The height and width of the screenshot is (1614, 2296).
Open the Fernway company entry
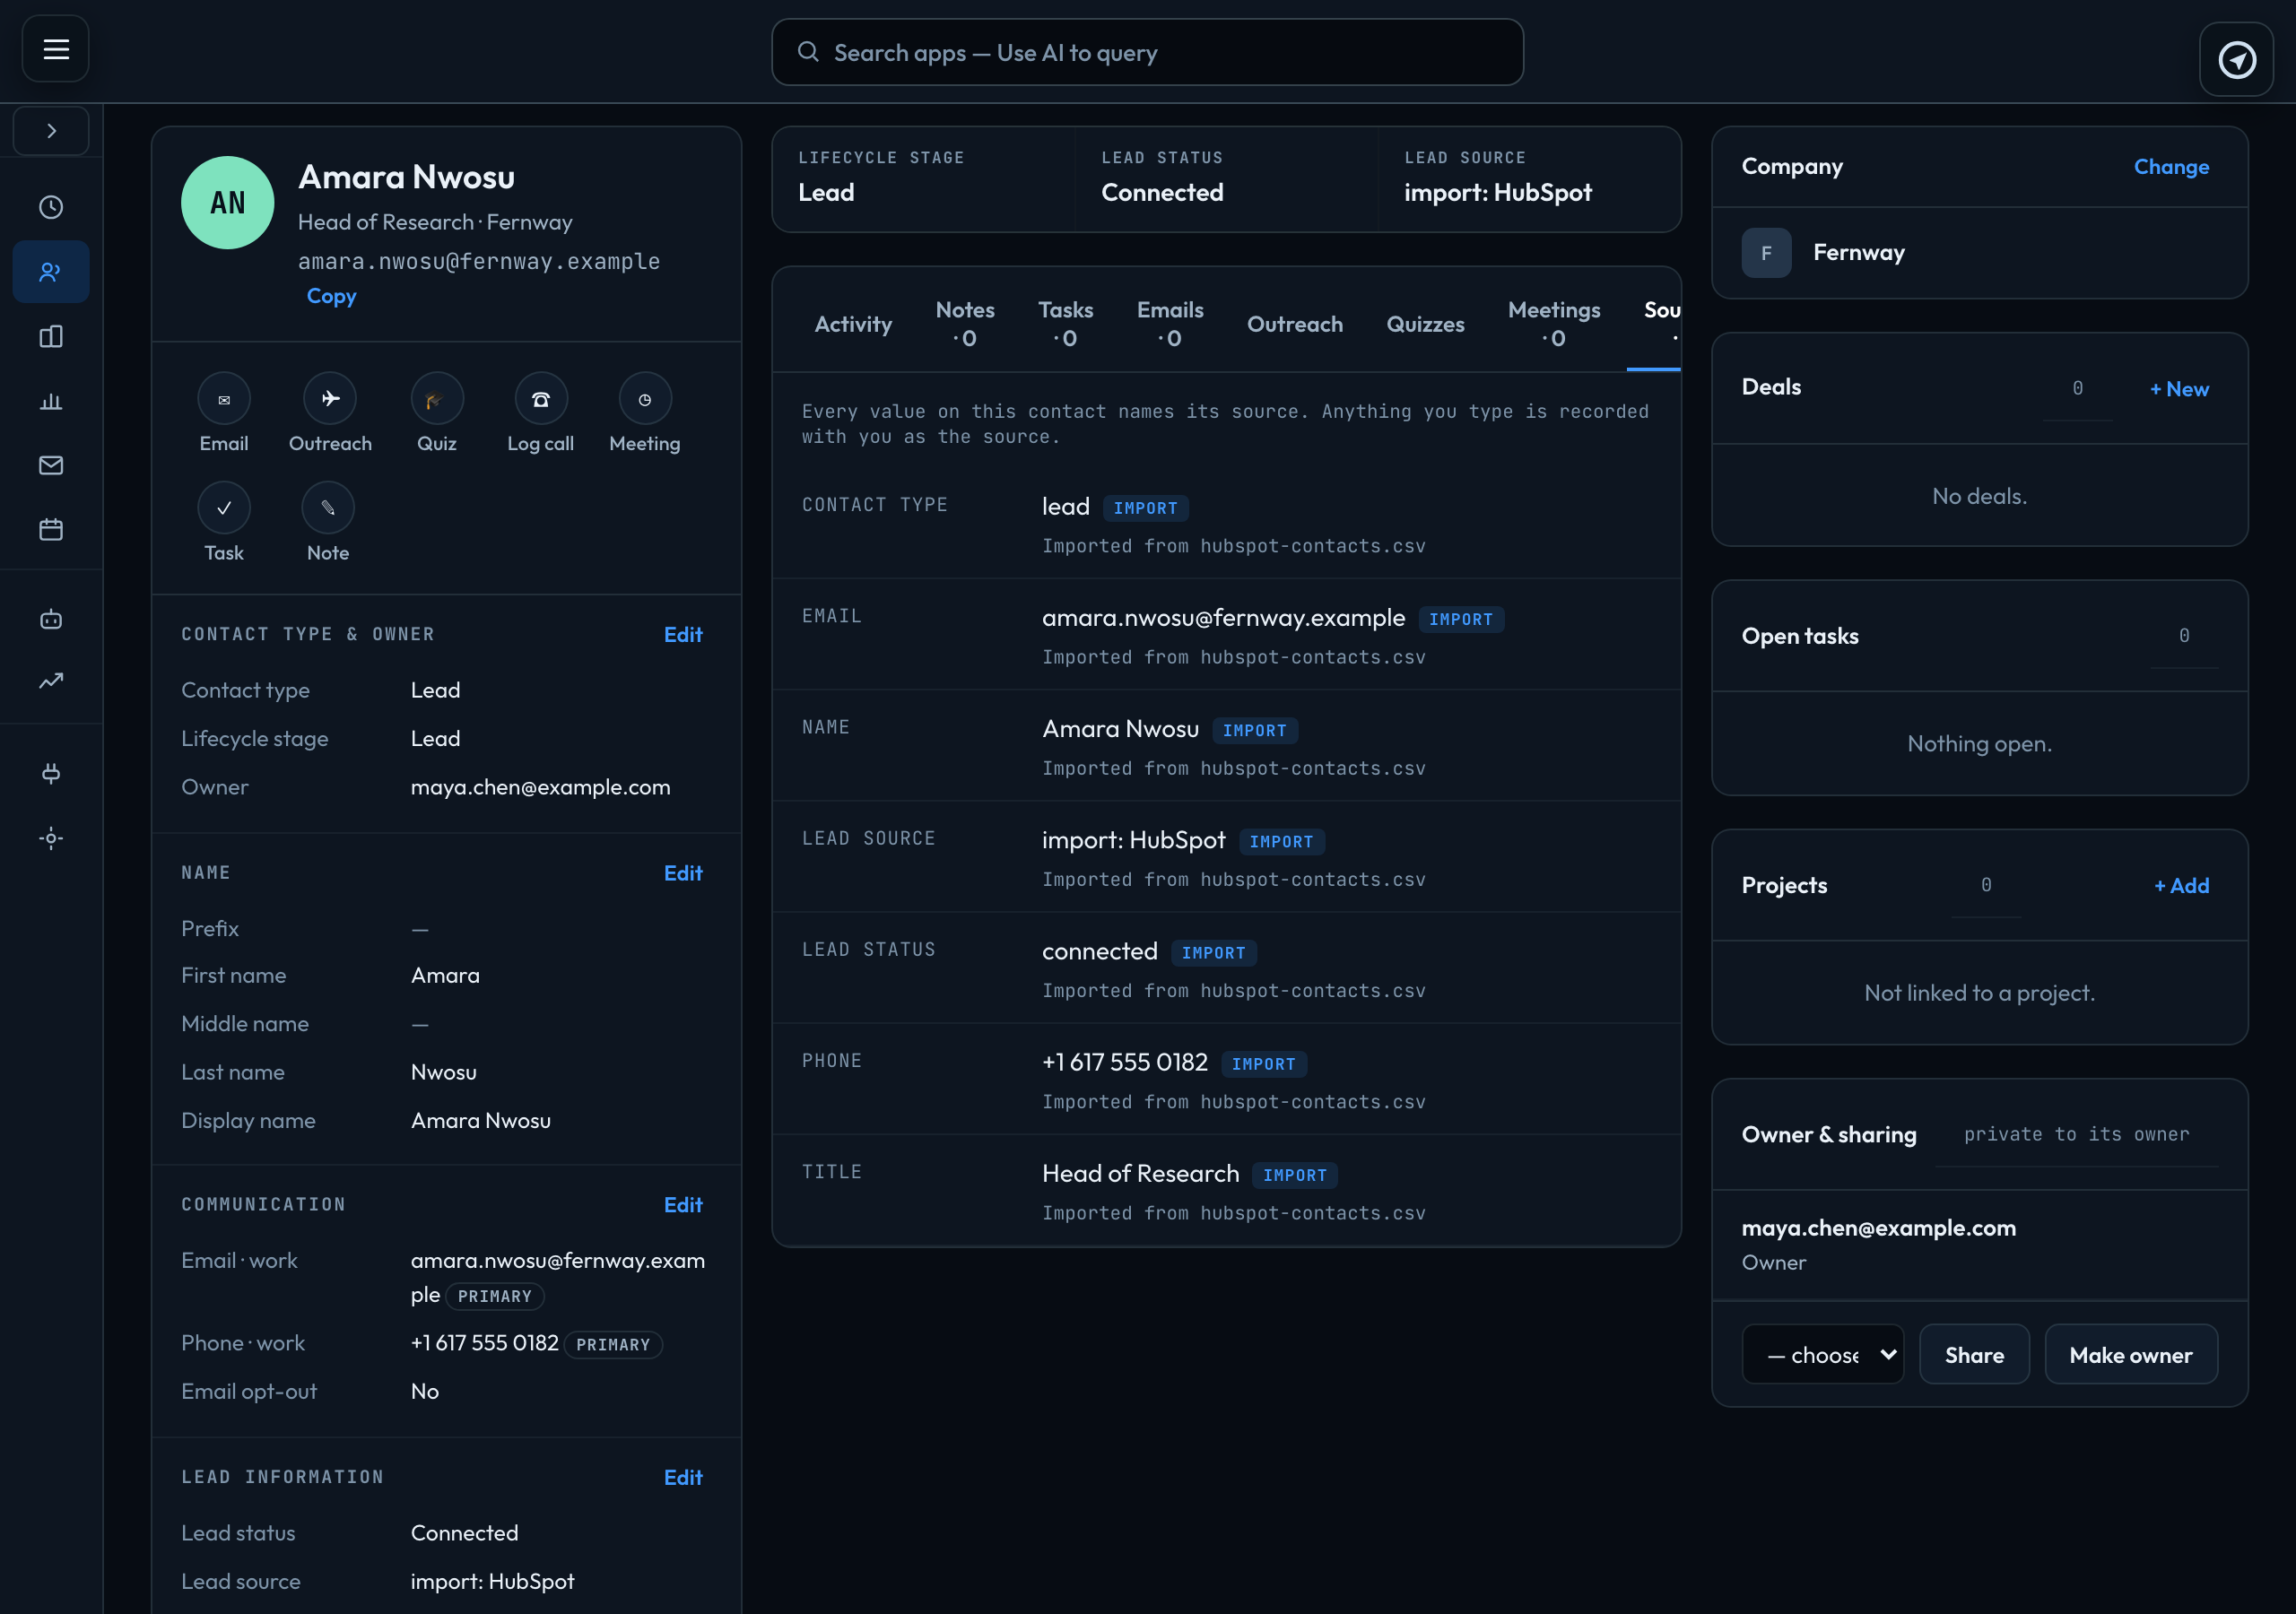1979,252
